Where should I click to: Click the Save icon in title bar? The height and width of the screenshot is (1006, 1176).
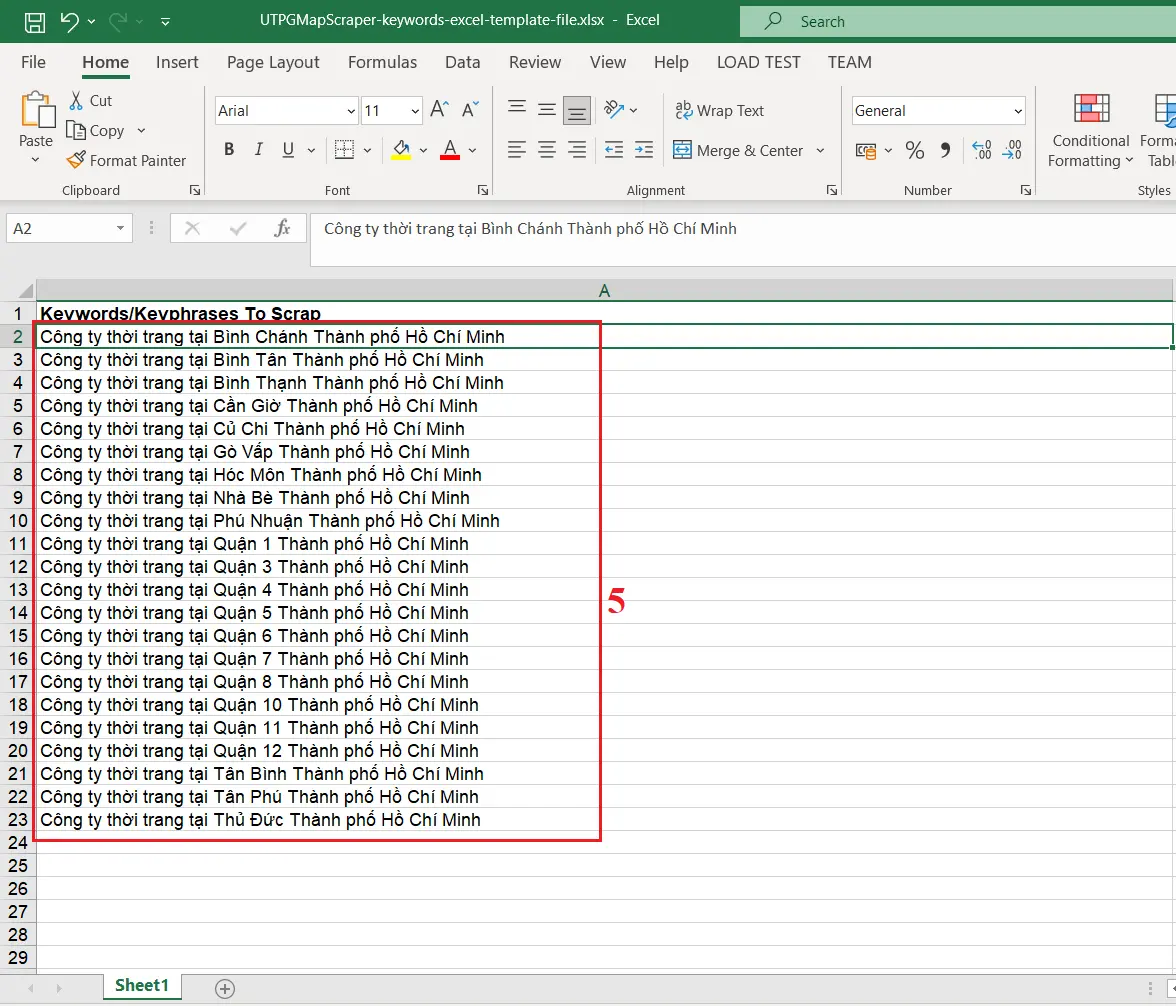tap(34, 21)
